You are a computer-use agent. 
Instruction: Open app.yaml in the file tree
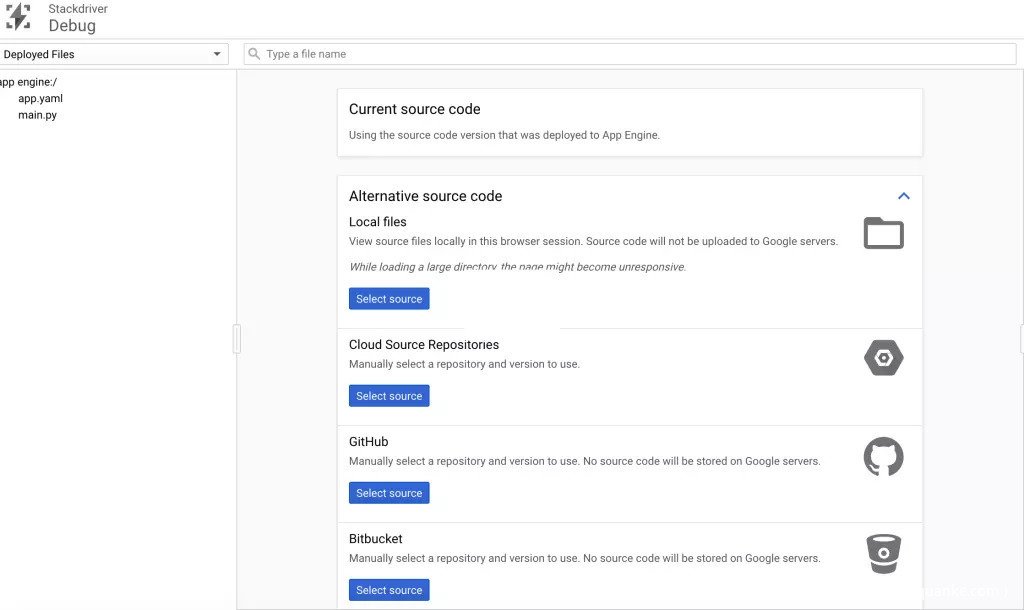click(40, 99)
